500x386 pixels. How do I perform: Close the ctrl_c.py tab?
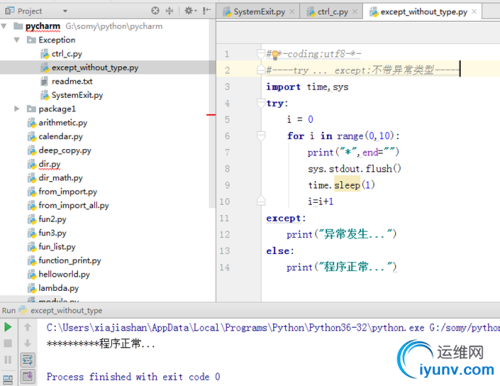click(x=355, y=12)
